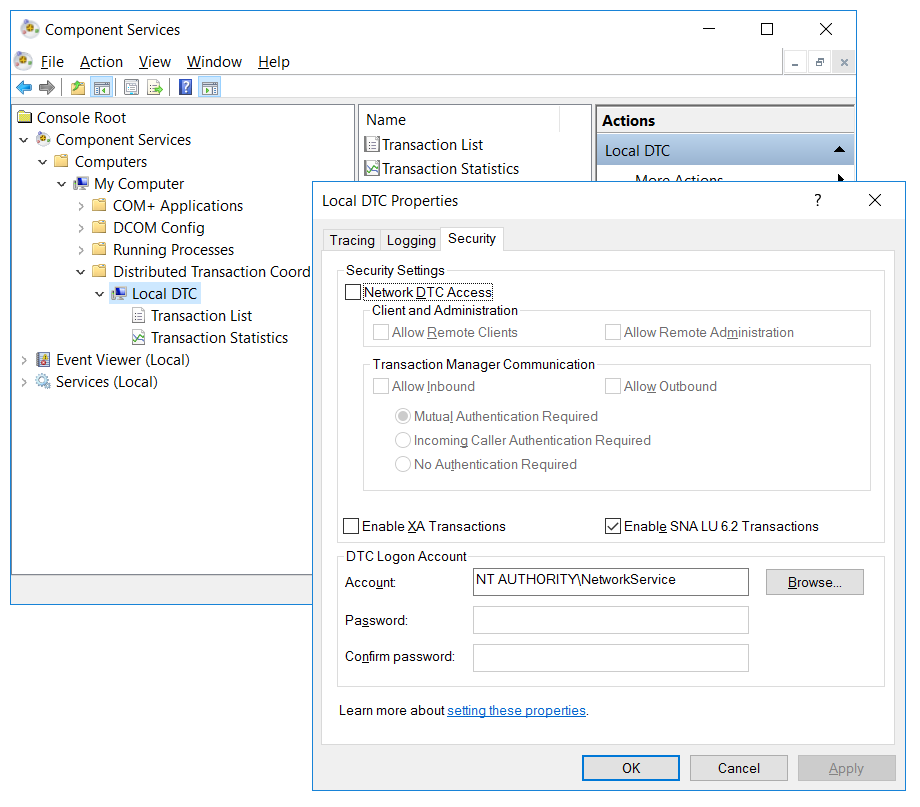This screenshot has width=920, height=807.
Task: Click Transaction Statistics icon in Name pane
Action: click(372, 168)
